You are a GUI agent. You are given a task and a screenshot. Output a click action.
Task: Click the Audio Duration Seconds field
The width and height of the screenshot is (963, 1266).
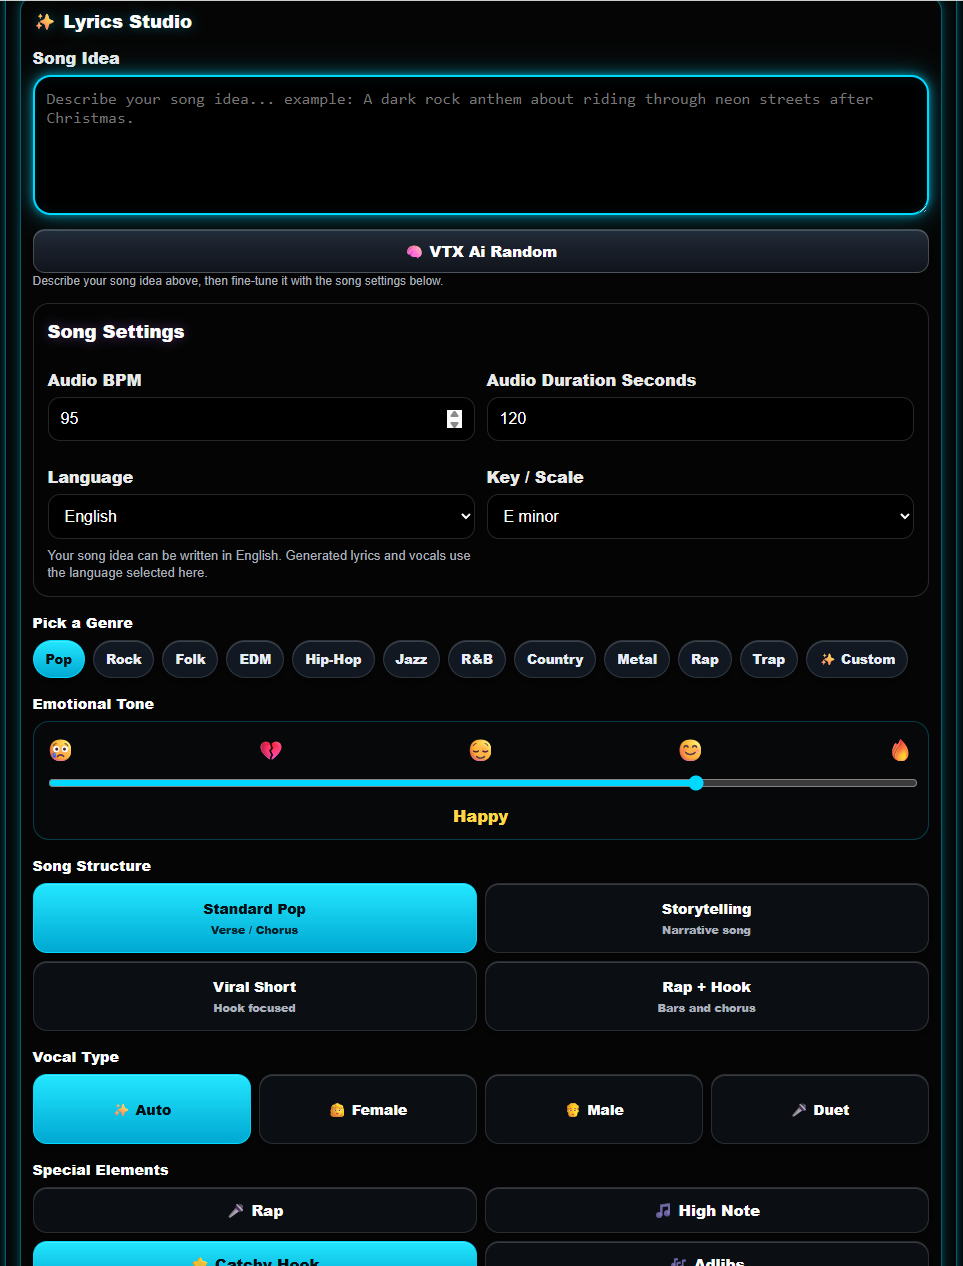pos(700,419)
